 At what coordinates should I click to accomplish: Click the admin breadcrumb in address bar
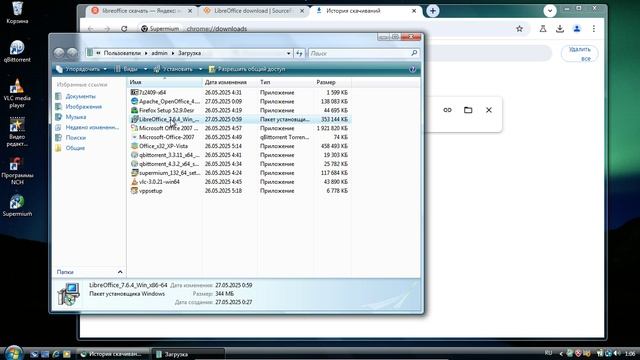point(159,53)
